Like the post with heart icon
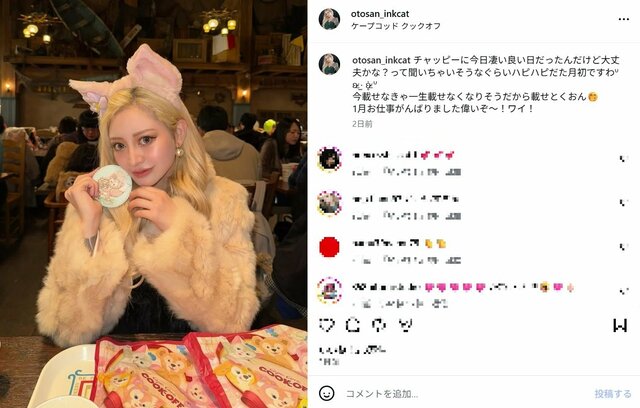Viewport: 640px width, 408px height. [327, 325]
